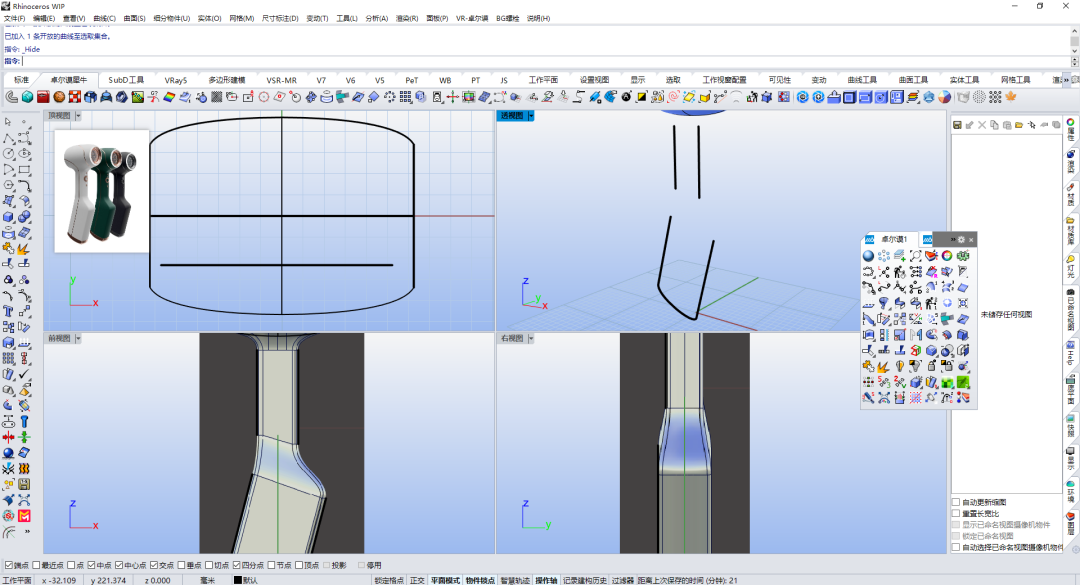Select the polyline tool in left sidebar
The height and width of the screenshot is (585, 1080).
tap(8, 138)
